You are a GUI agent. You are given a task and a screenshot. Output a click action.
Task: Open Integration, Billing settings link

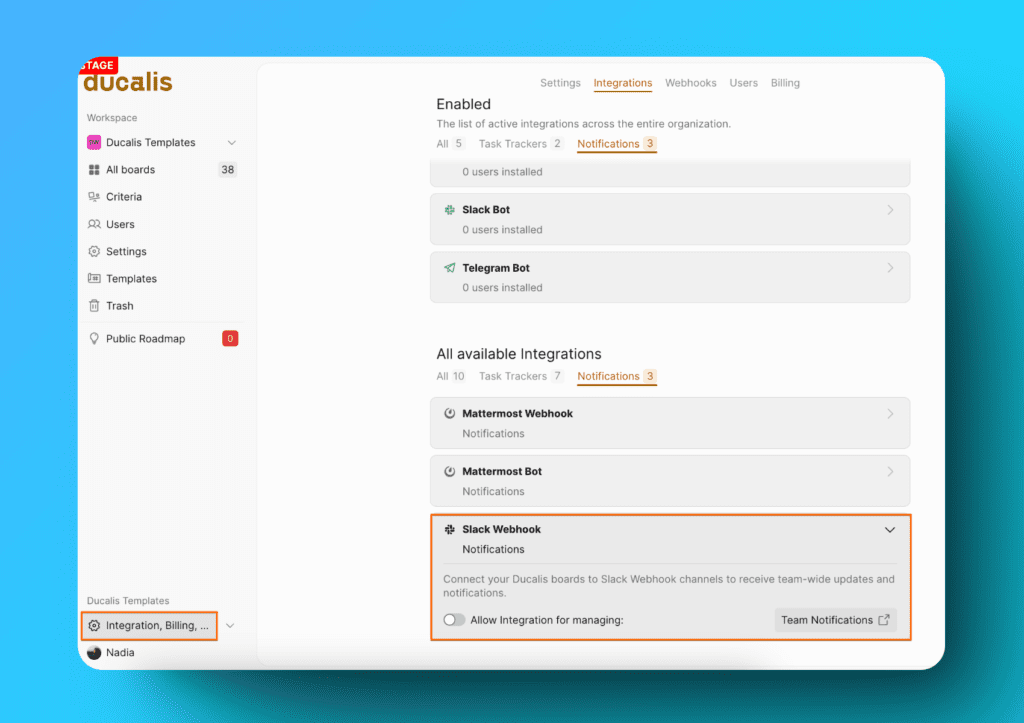[150, 626]
